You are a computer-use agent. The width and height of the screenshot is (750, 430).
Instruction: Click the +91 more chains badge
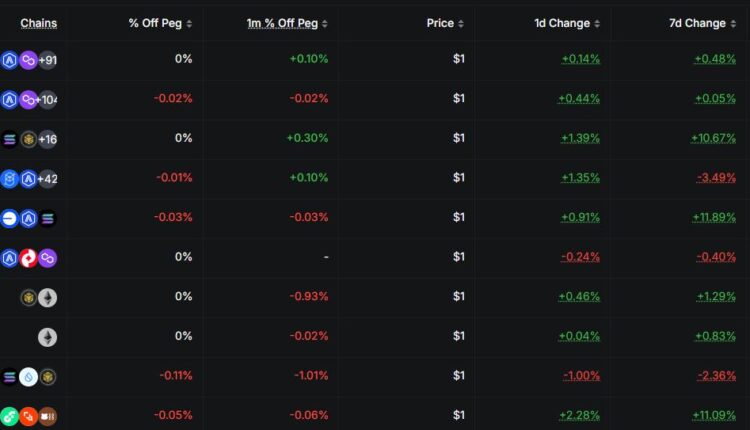[47, 60]
